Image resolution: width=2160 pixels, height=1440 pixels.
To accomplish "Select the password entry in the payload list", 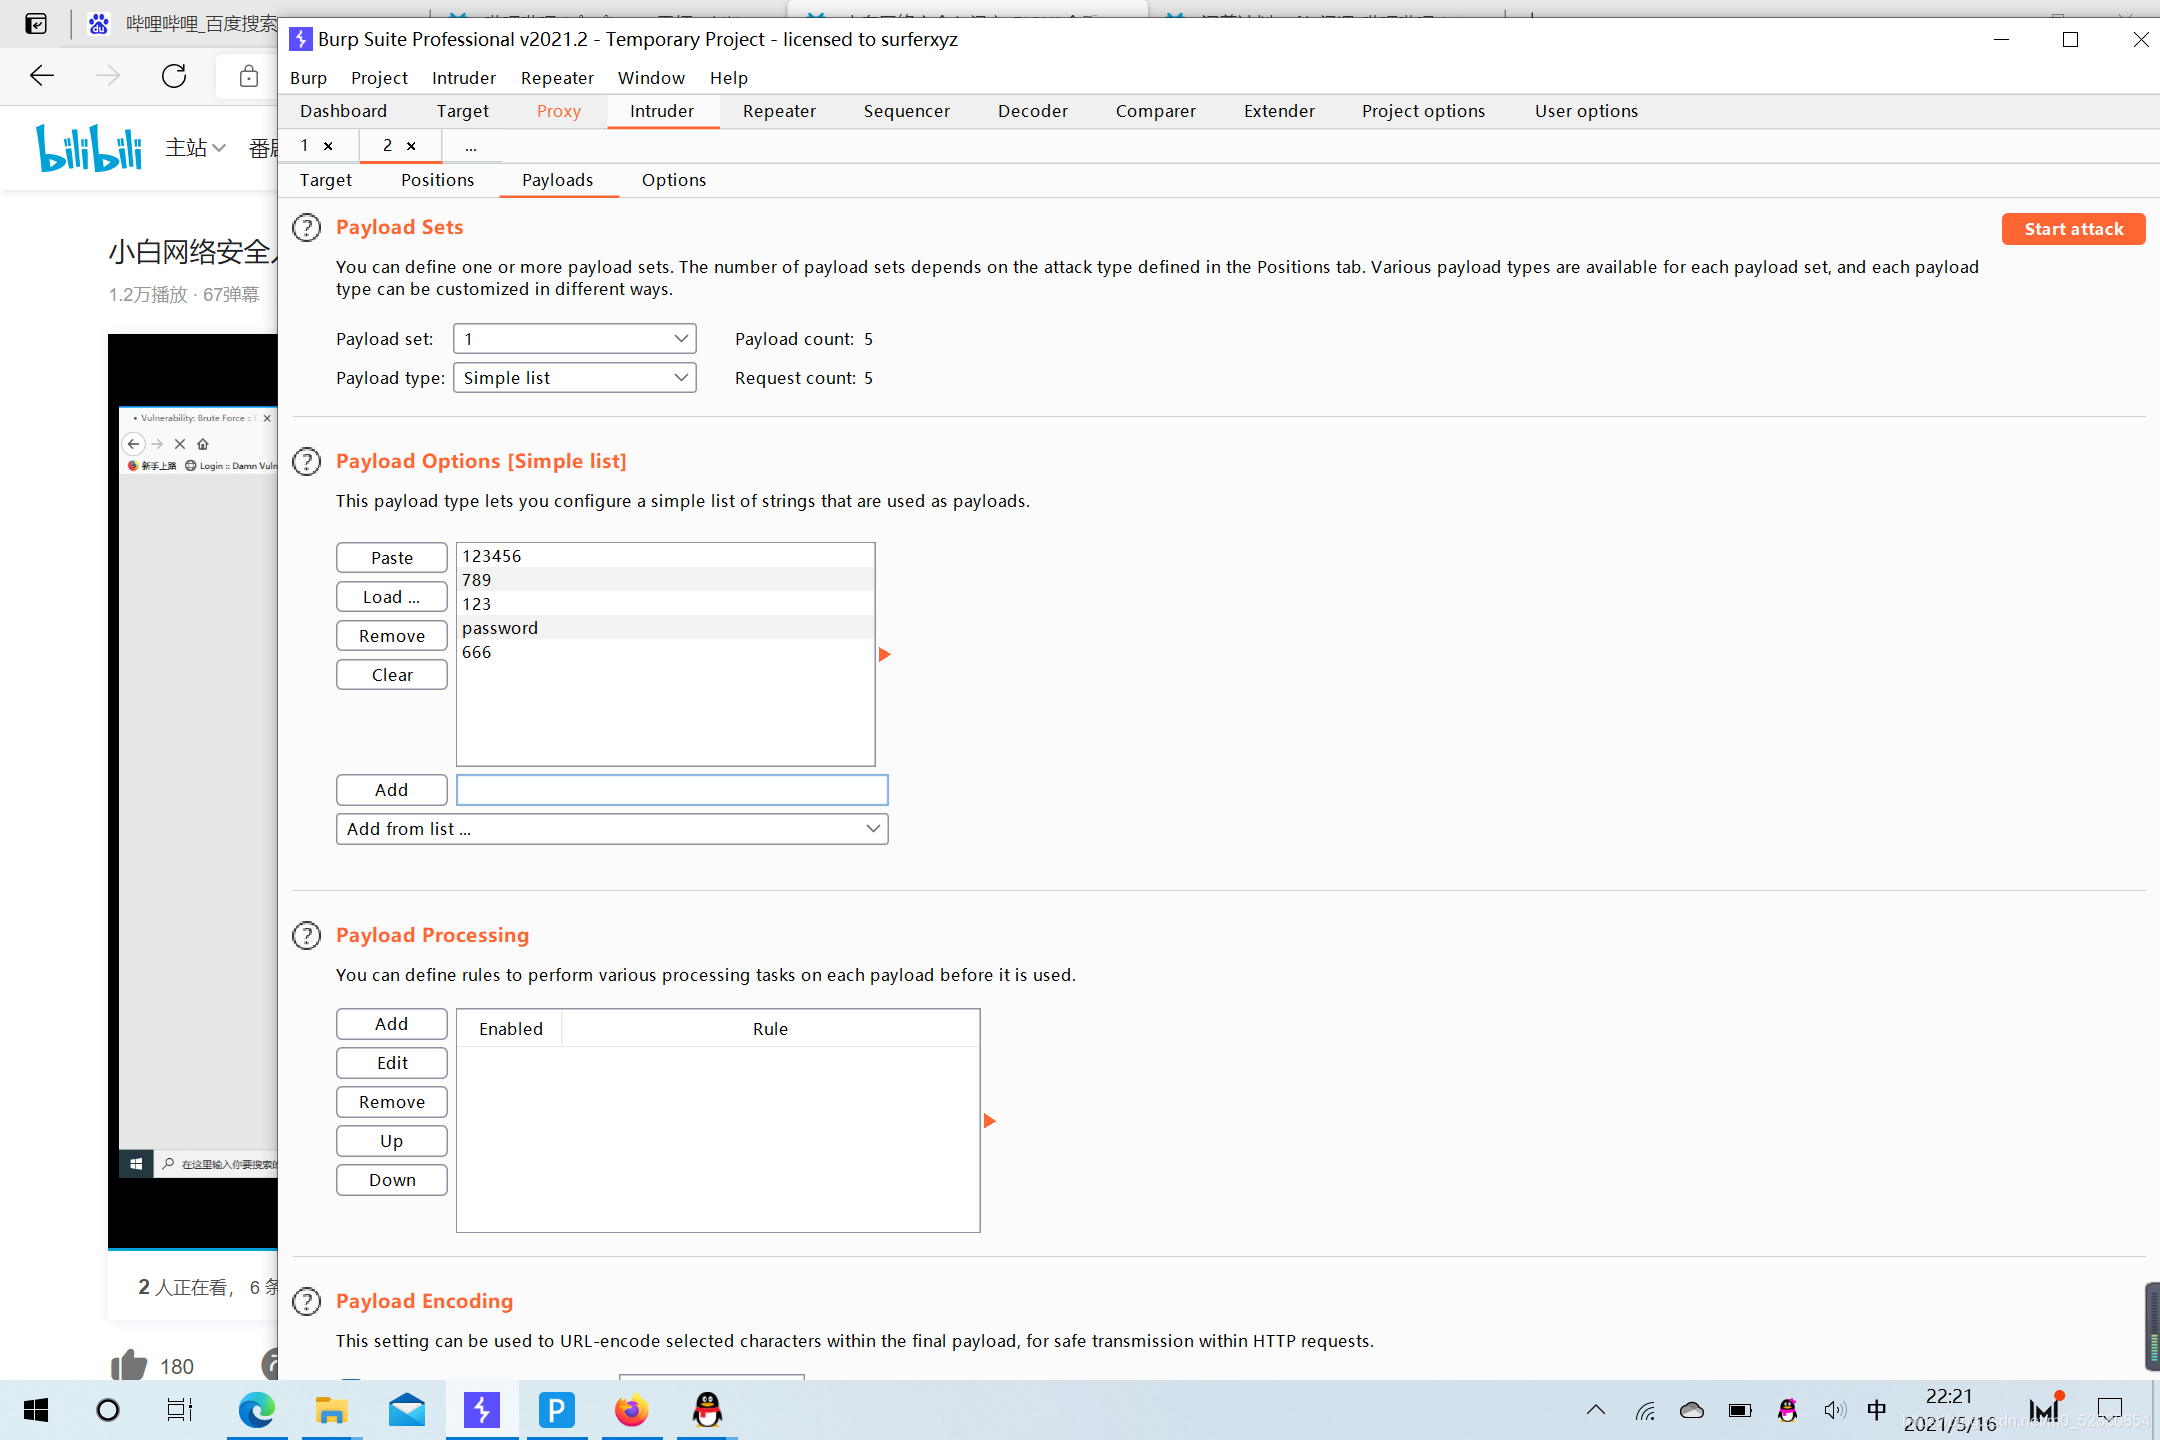I will coord(500,628).
